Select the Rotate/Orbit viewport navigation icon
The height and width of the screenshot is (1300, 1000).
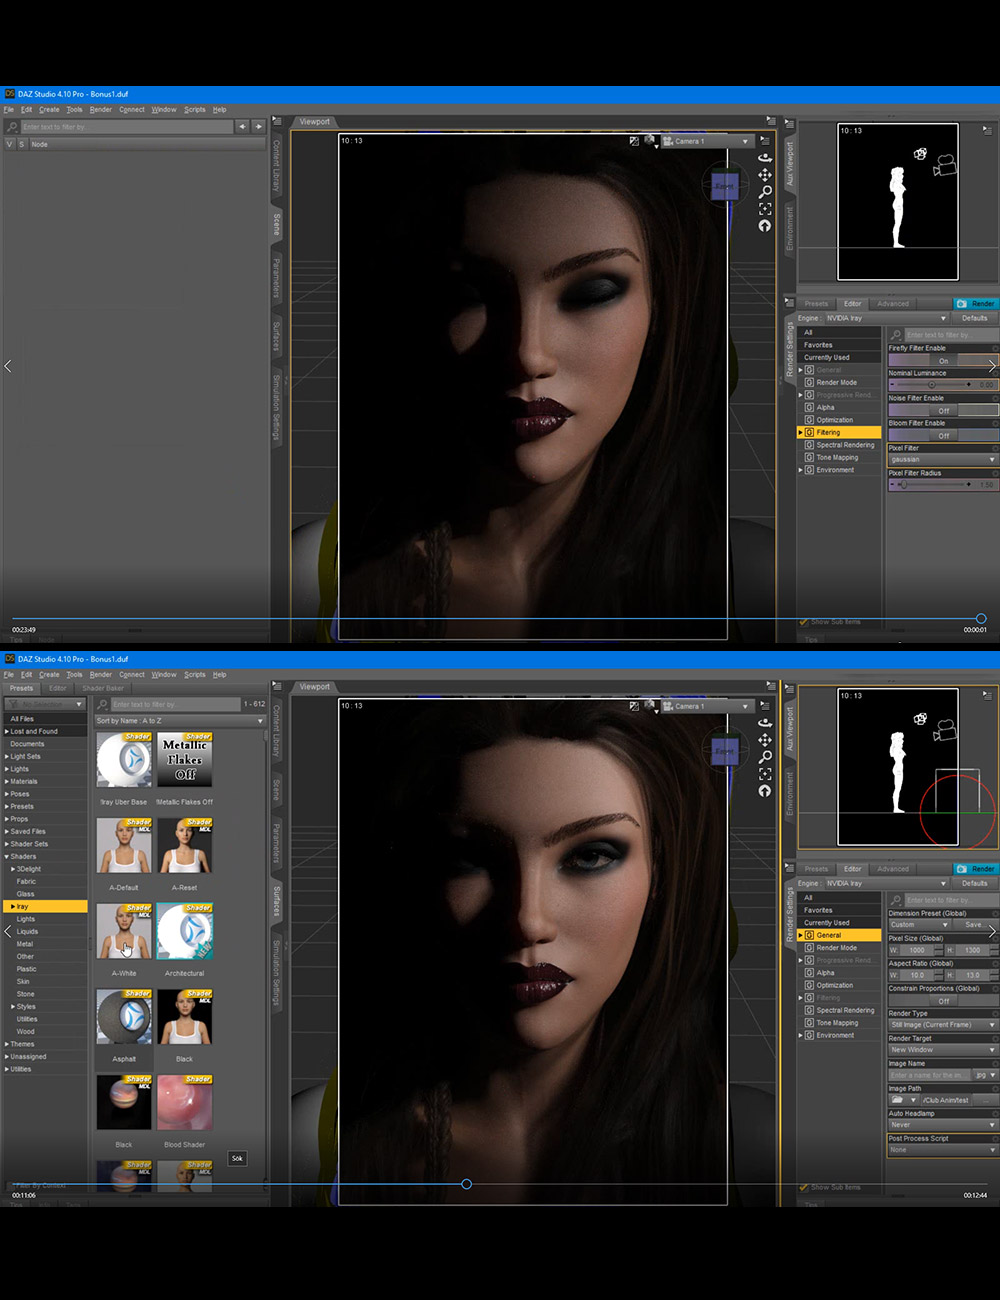coord(765,158)
